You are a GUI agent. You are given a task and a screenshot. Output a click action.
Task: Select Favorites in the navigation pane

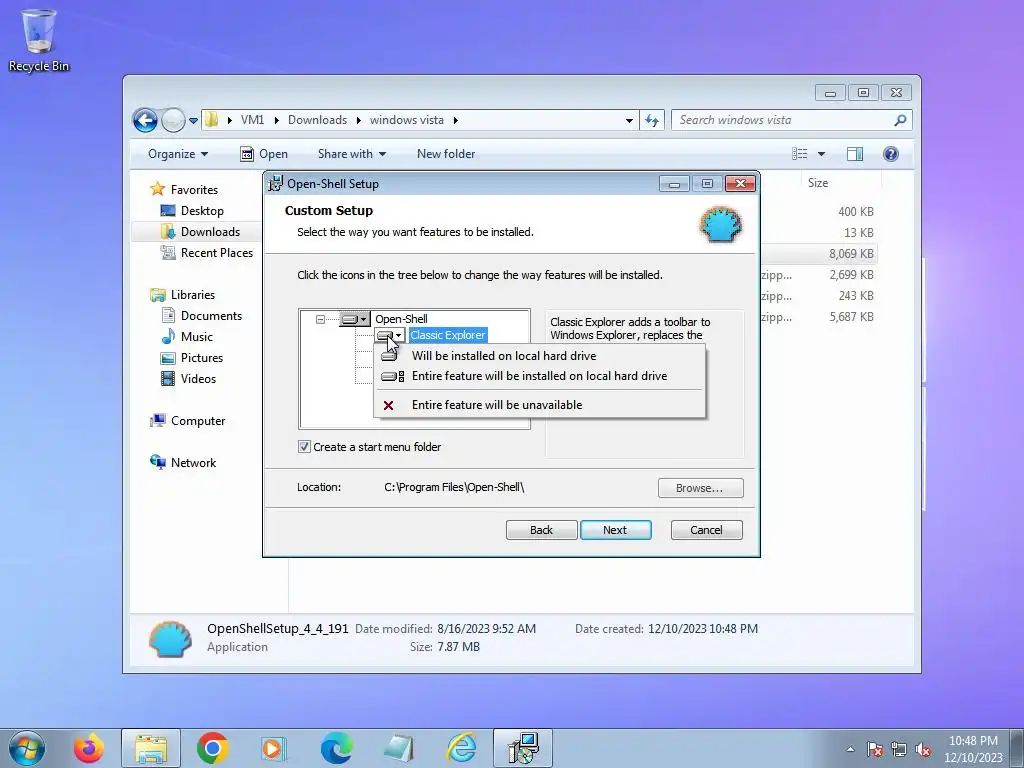pos(194,189)
